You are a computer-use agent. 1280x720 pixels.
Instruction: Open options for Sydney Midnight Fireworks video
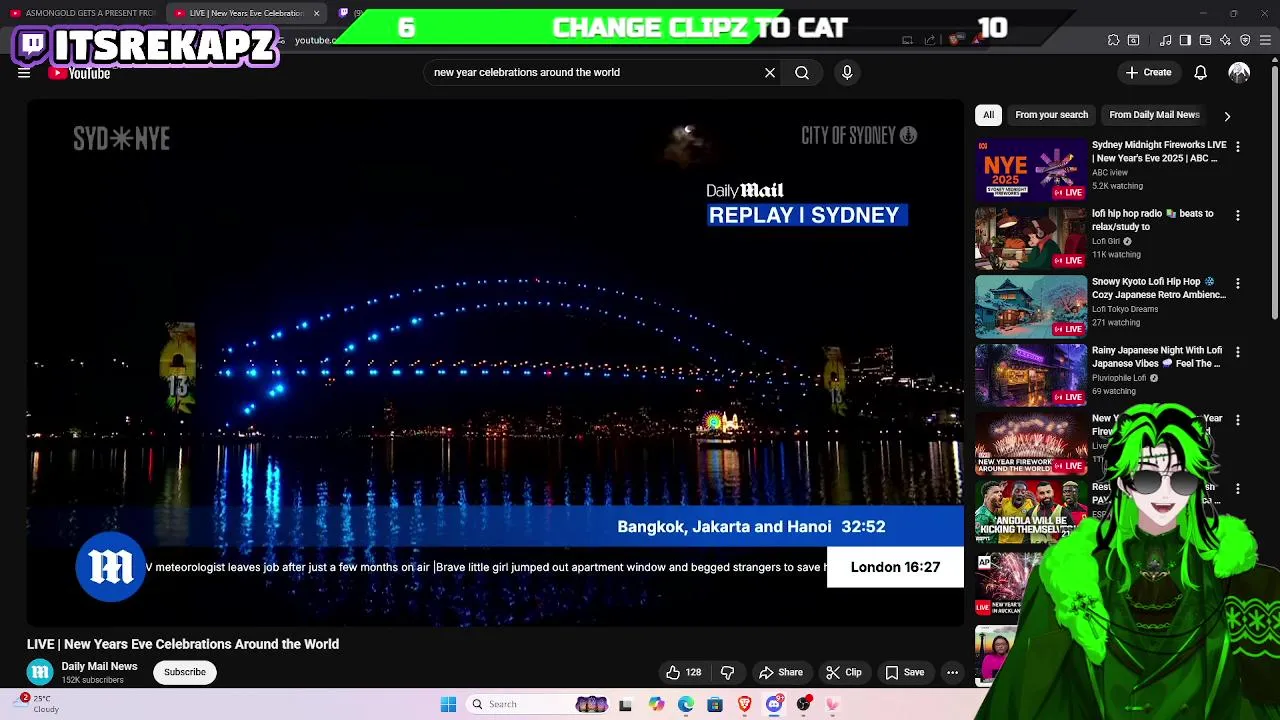pos(1237,147)
